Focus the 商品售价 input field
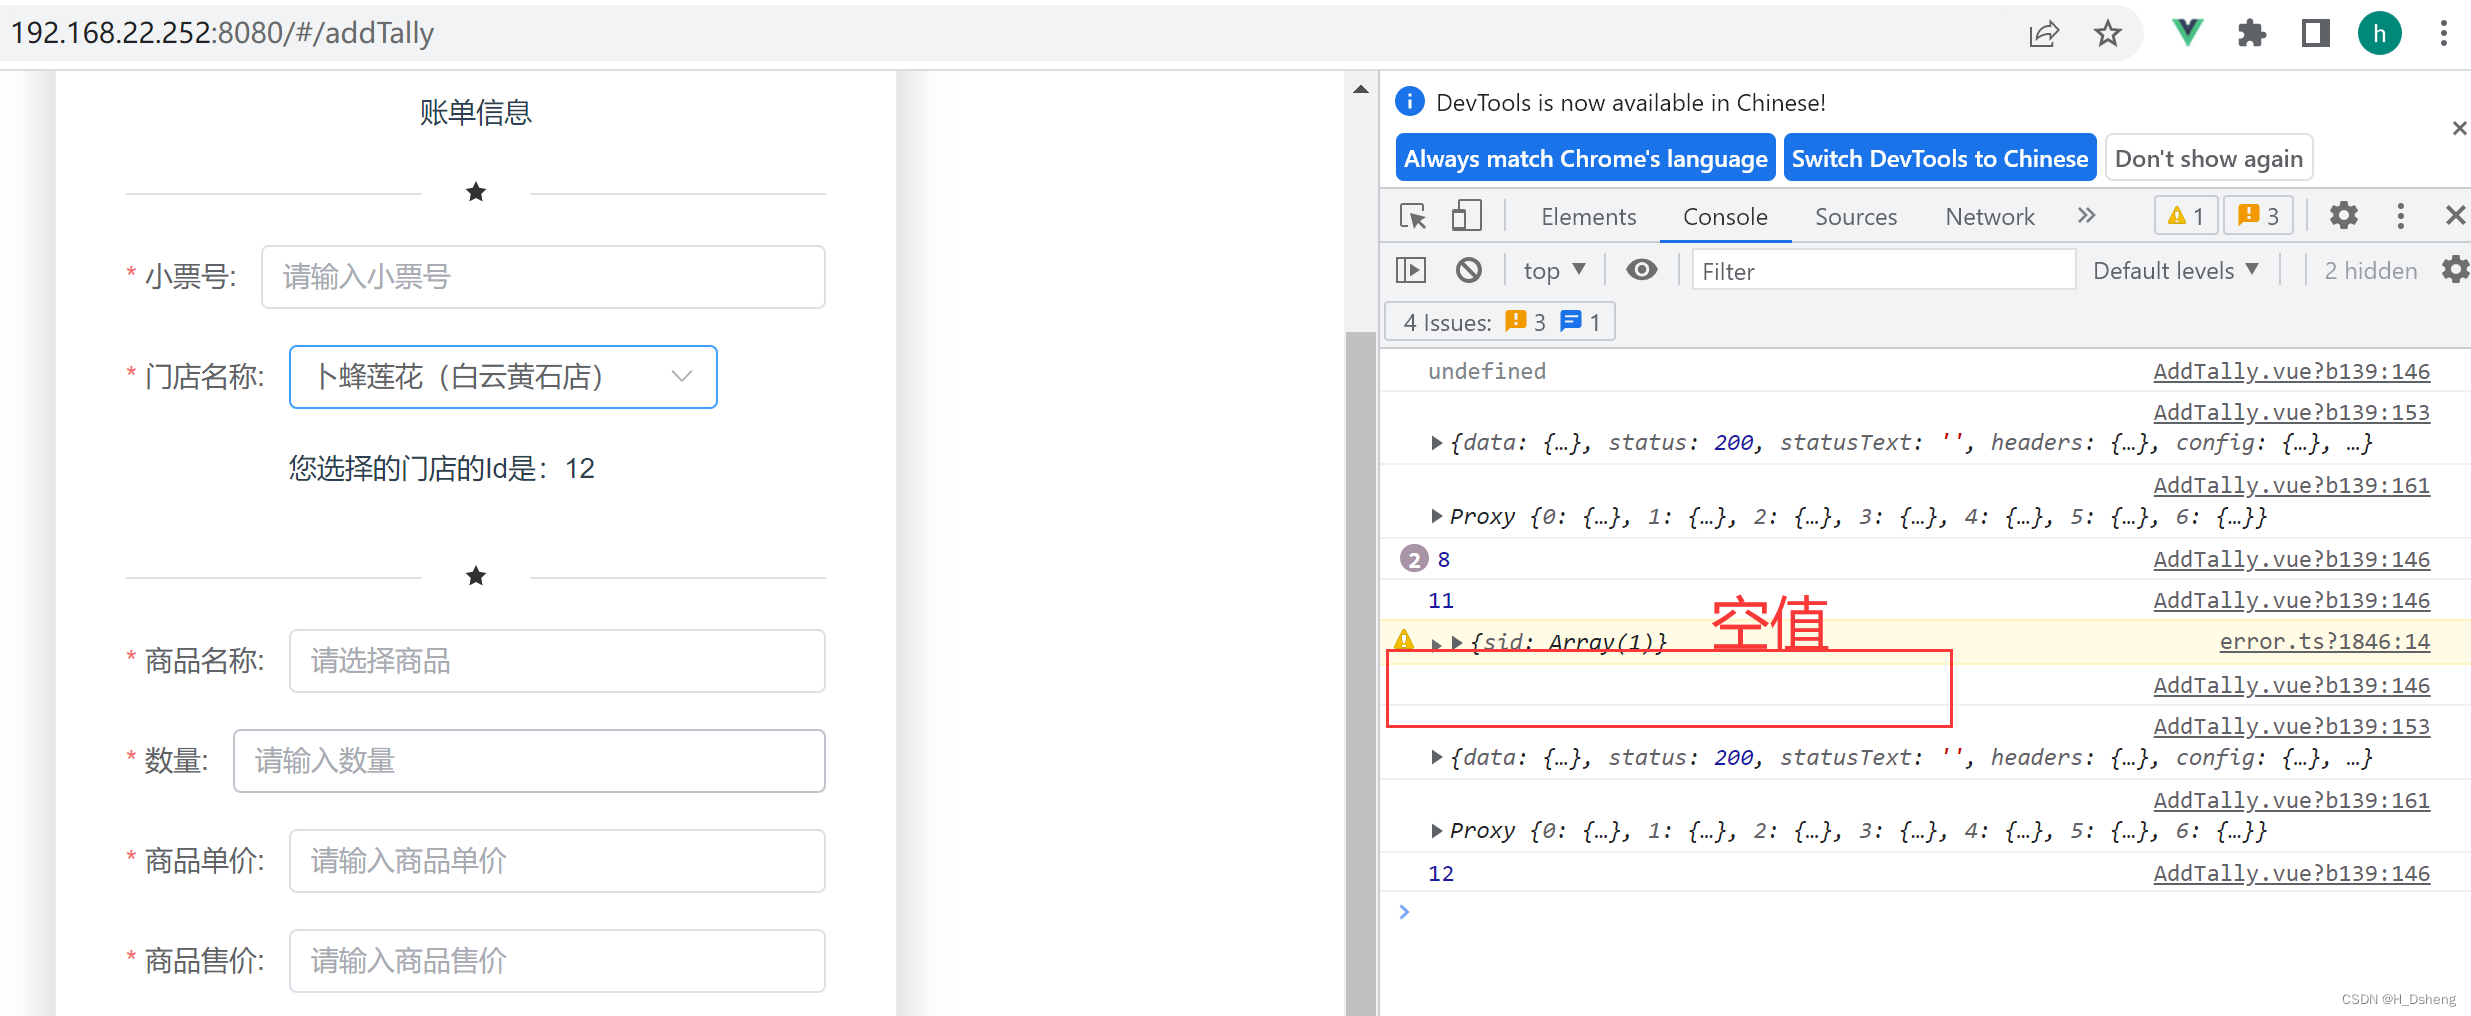The image size is (2471, 1016). coord(557,961)
